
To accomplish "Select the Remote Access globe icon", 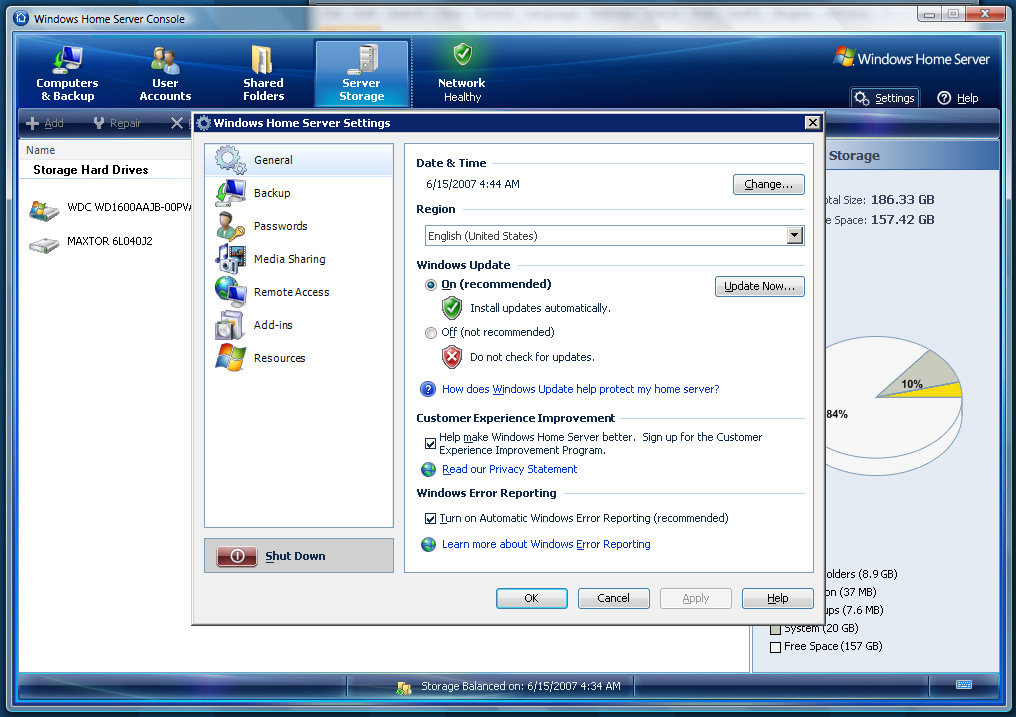I will 230,292.
